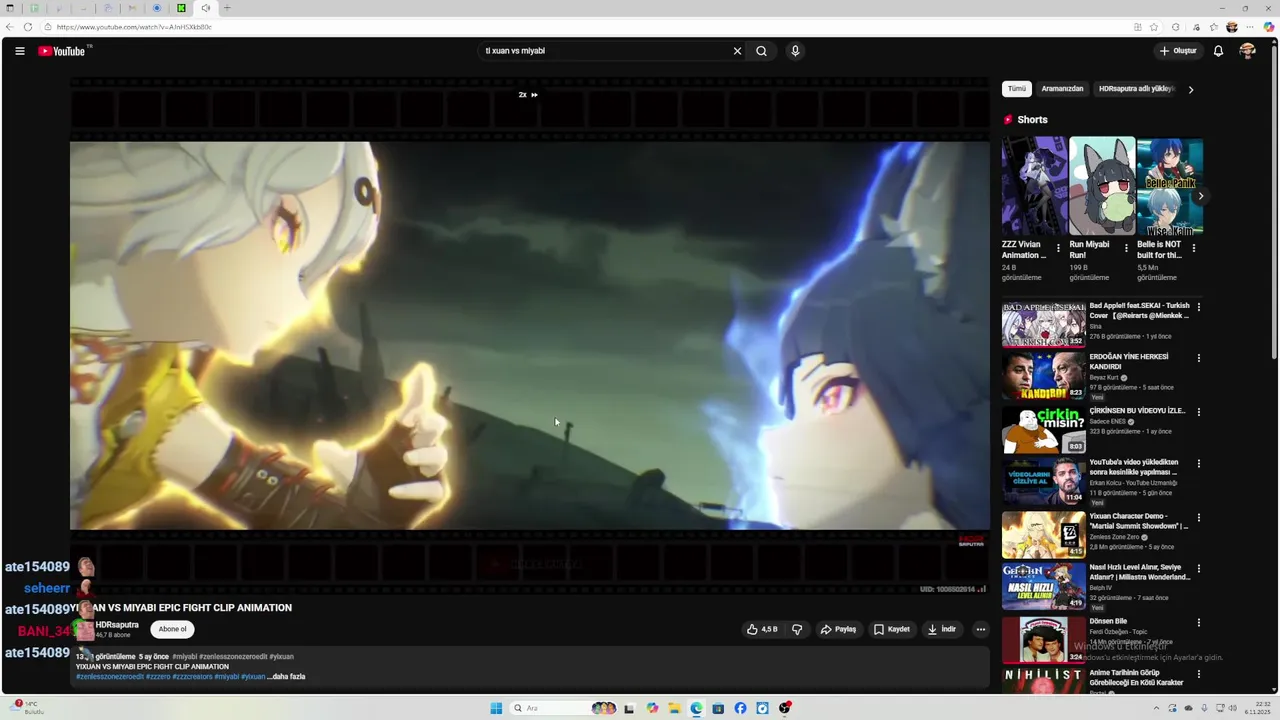Screen dimensions: 1280x720
Task: Open more actions ellipsis under video
Action: tap(980, 629)
